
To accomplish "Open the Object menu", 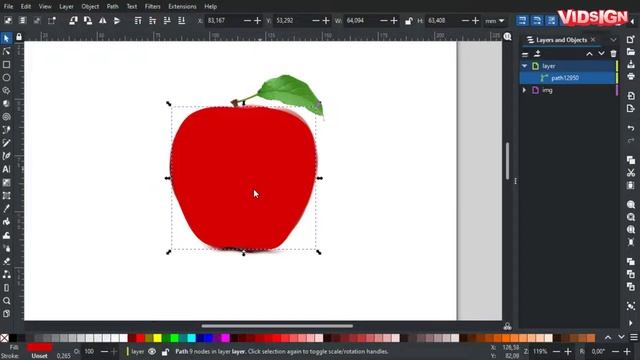I will tap(90, 7).
